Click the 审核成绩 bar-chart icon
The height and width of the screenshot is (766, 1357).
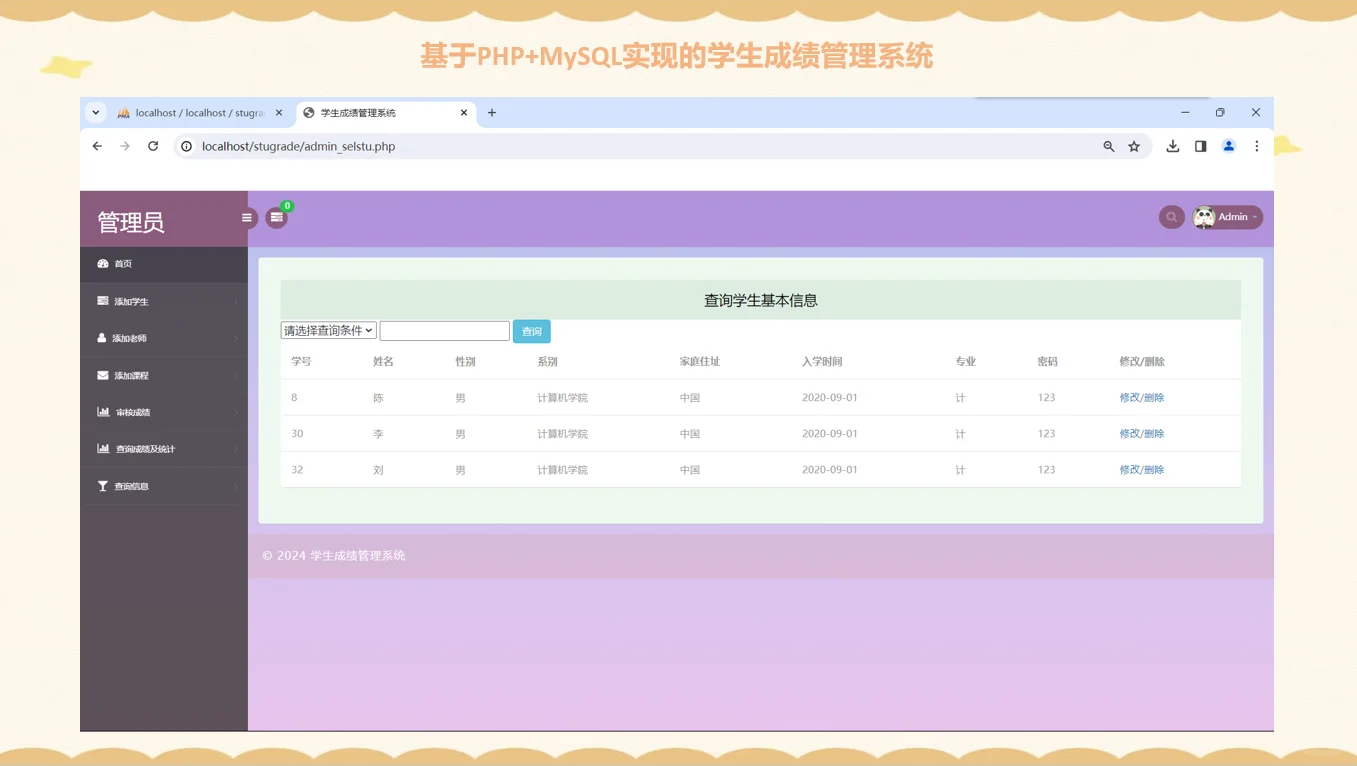tap(102, 411)
